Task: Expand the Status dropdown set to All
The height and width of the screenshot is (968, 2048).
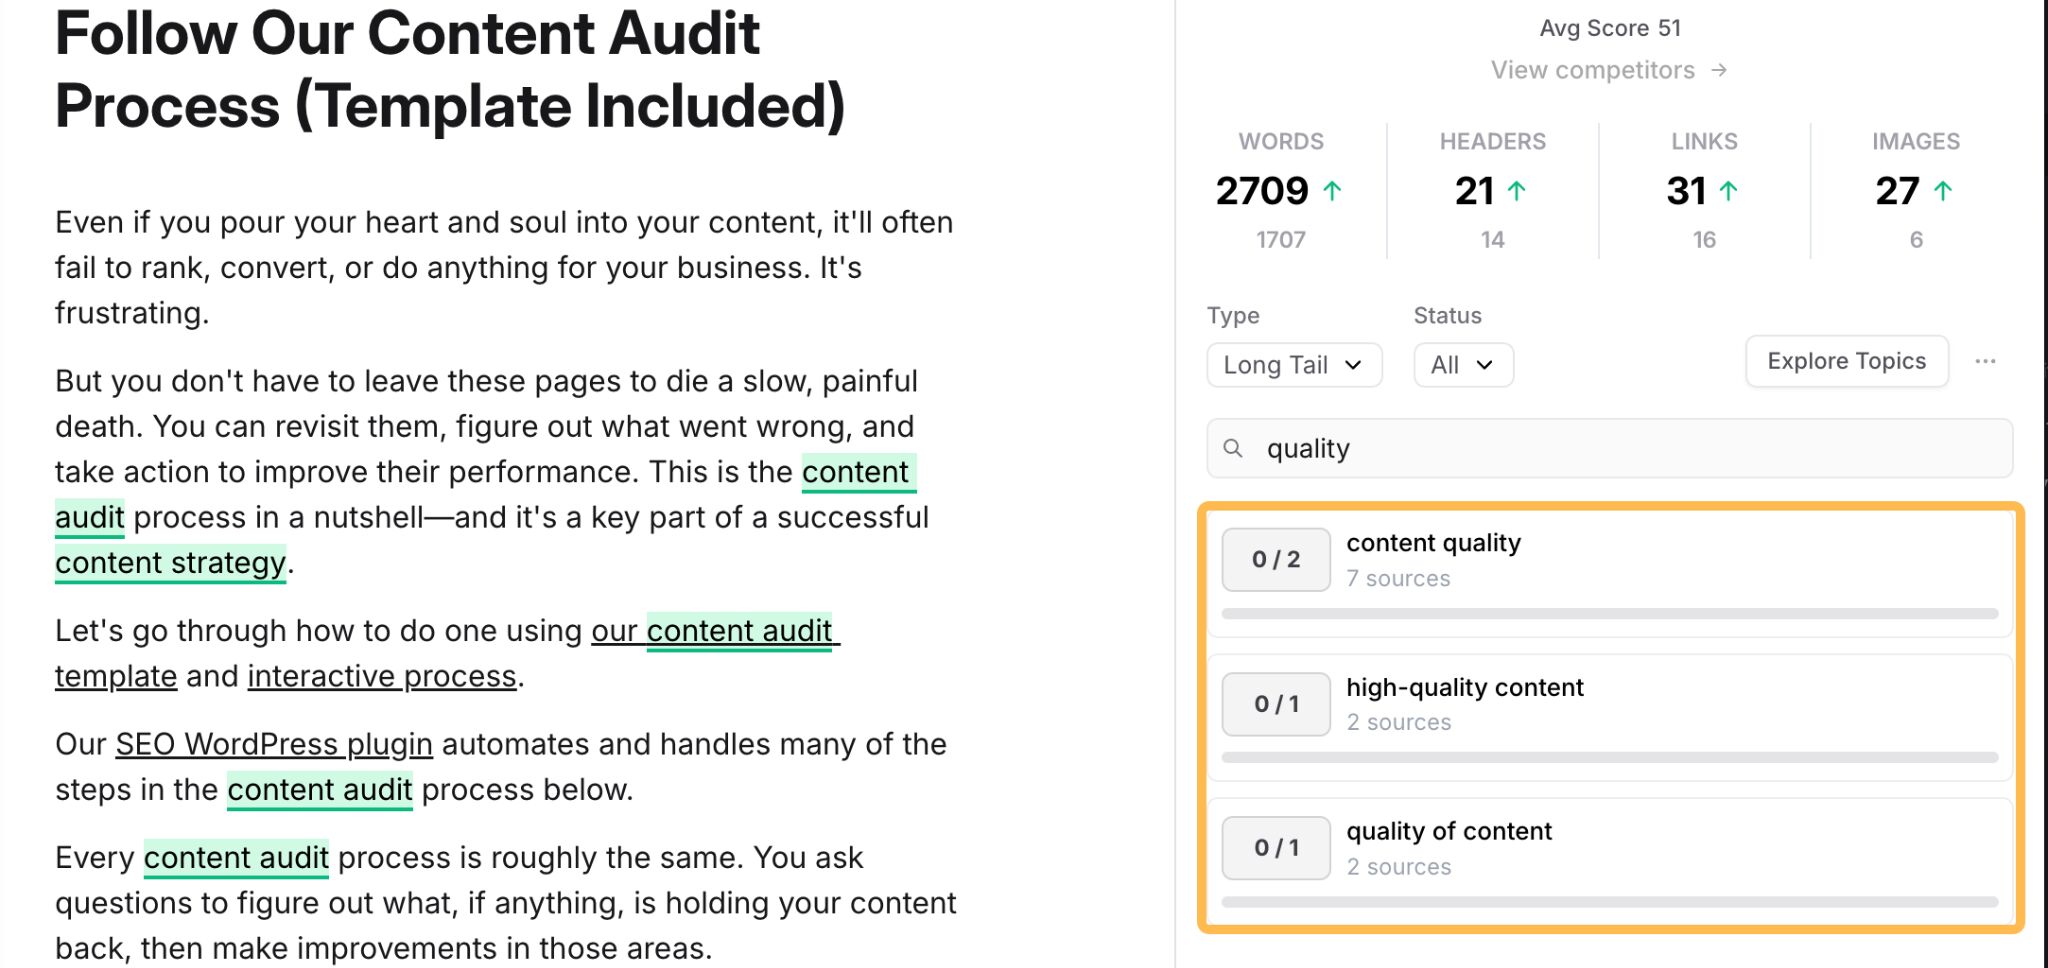Action: [x=1462, y=365]
